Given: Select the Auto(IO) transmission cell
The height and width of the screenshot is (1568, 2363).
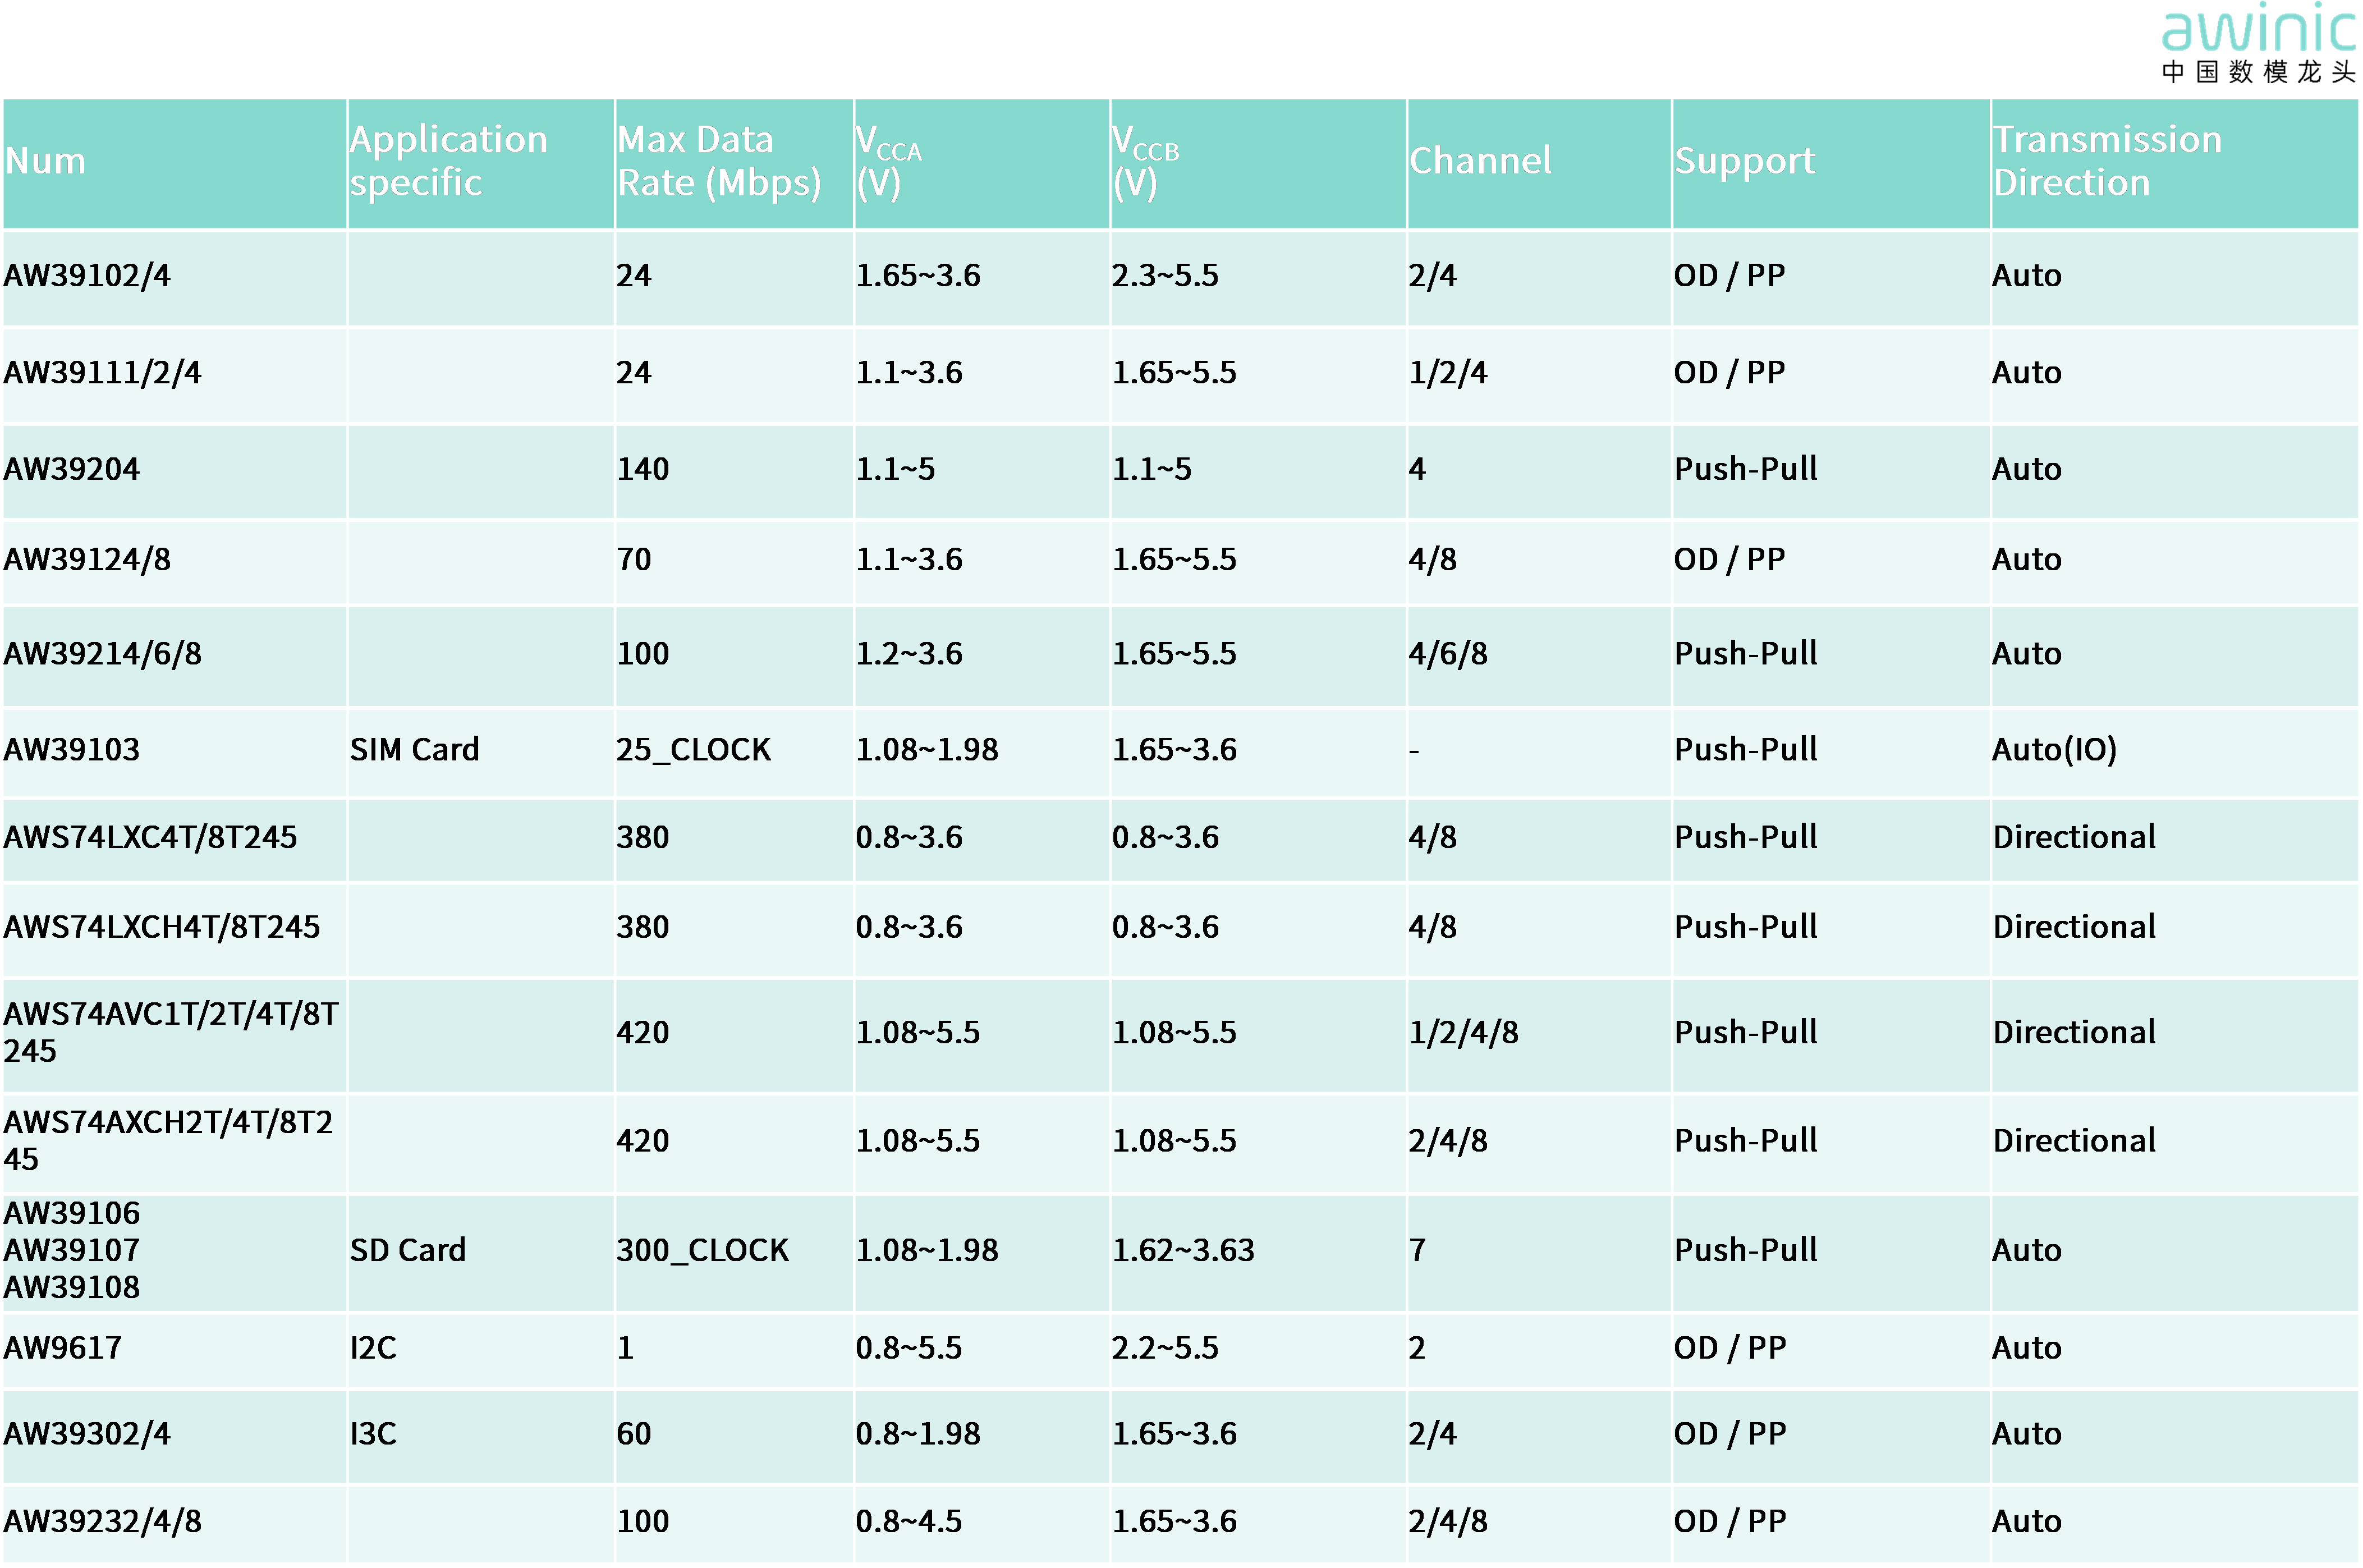Looking at the screenshot, I should (2054, 749).
